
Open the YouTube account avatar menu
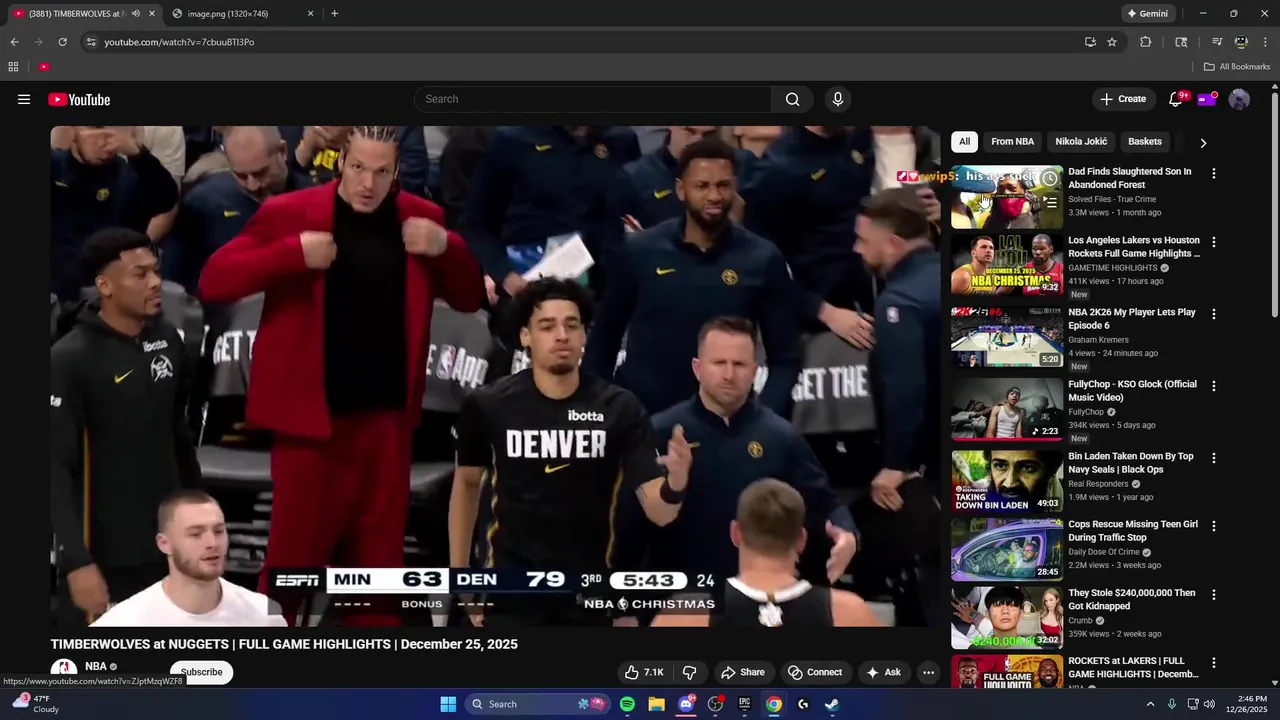1239,99
